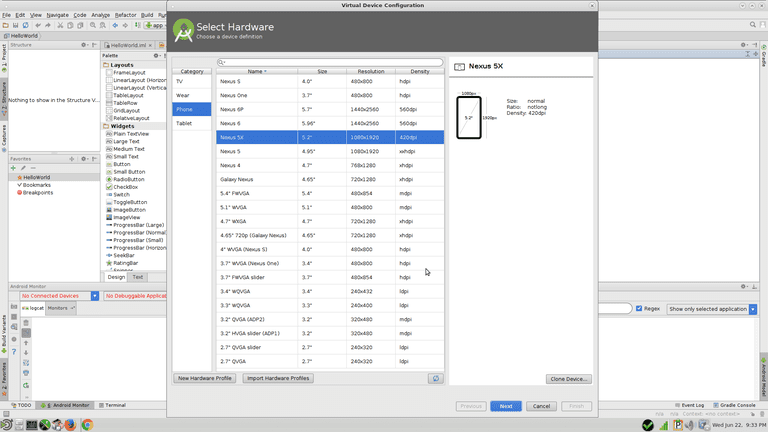Click the Android Monitor help question icon

tap(14, 352)
